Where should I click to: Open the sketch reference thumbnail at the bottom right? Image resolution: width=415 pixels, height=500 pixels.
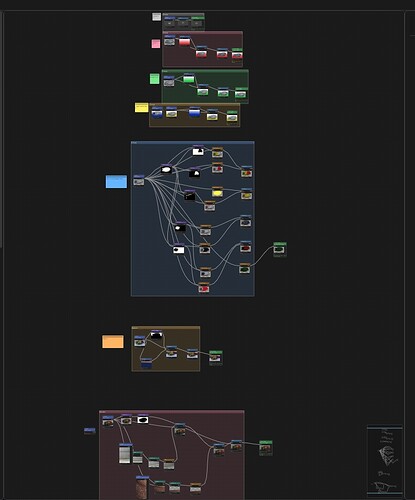[385, 460]
